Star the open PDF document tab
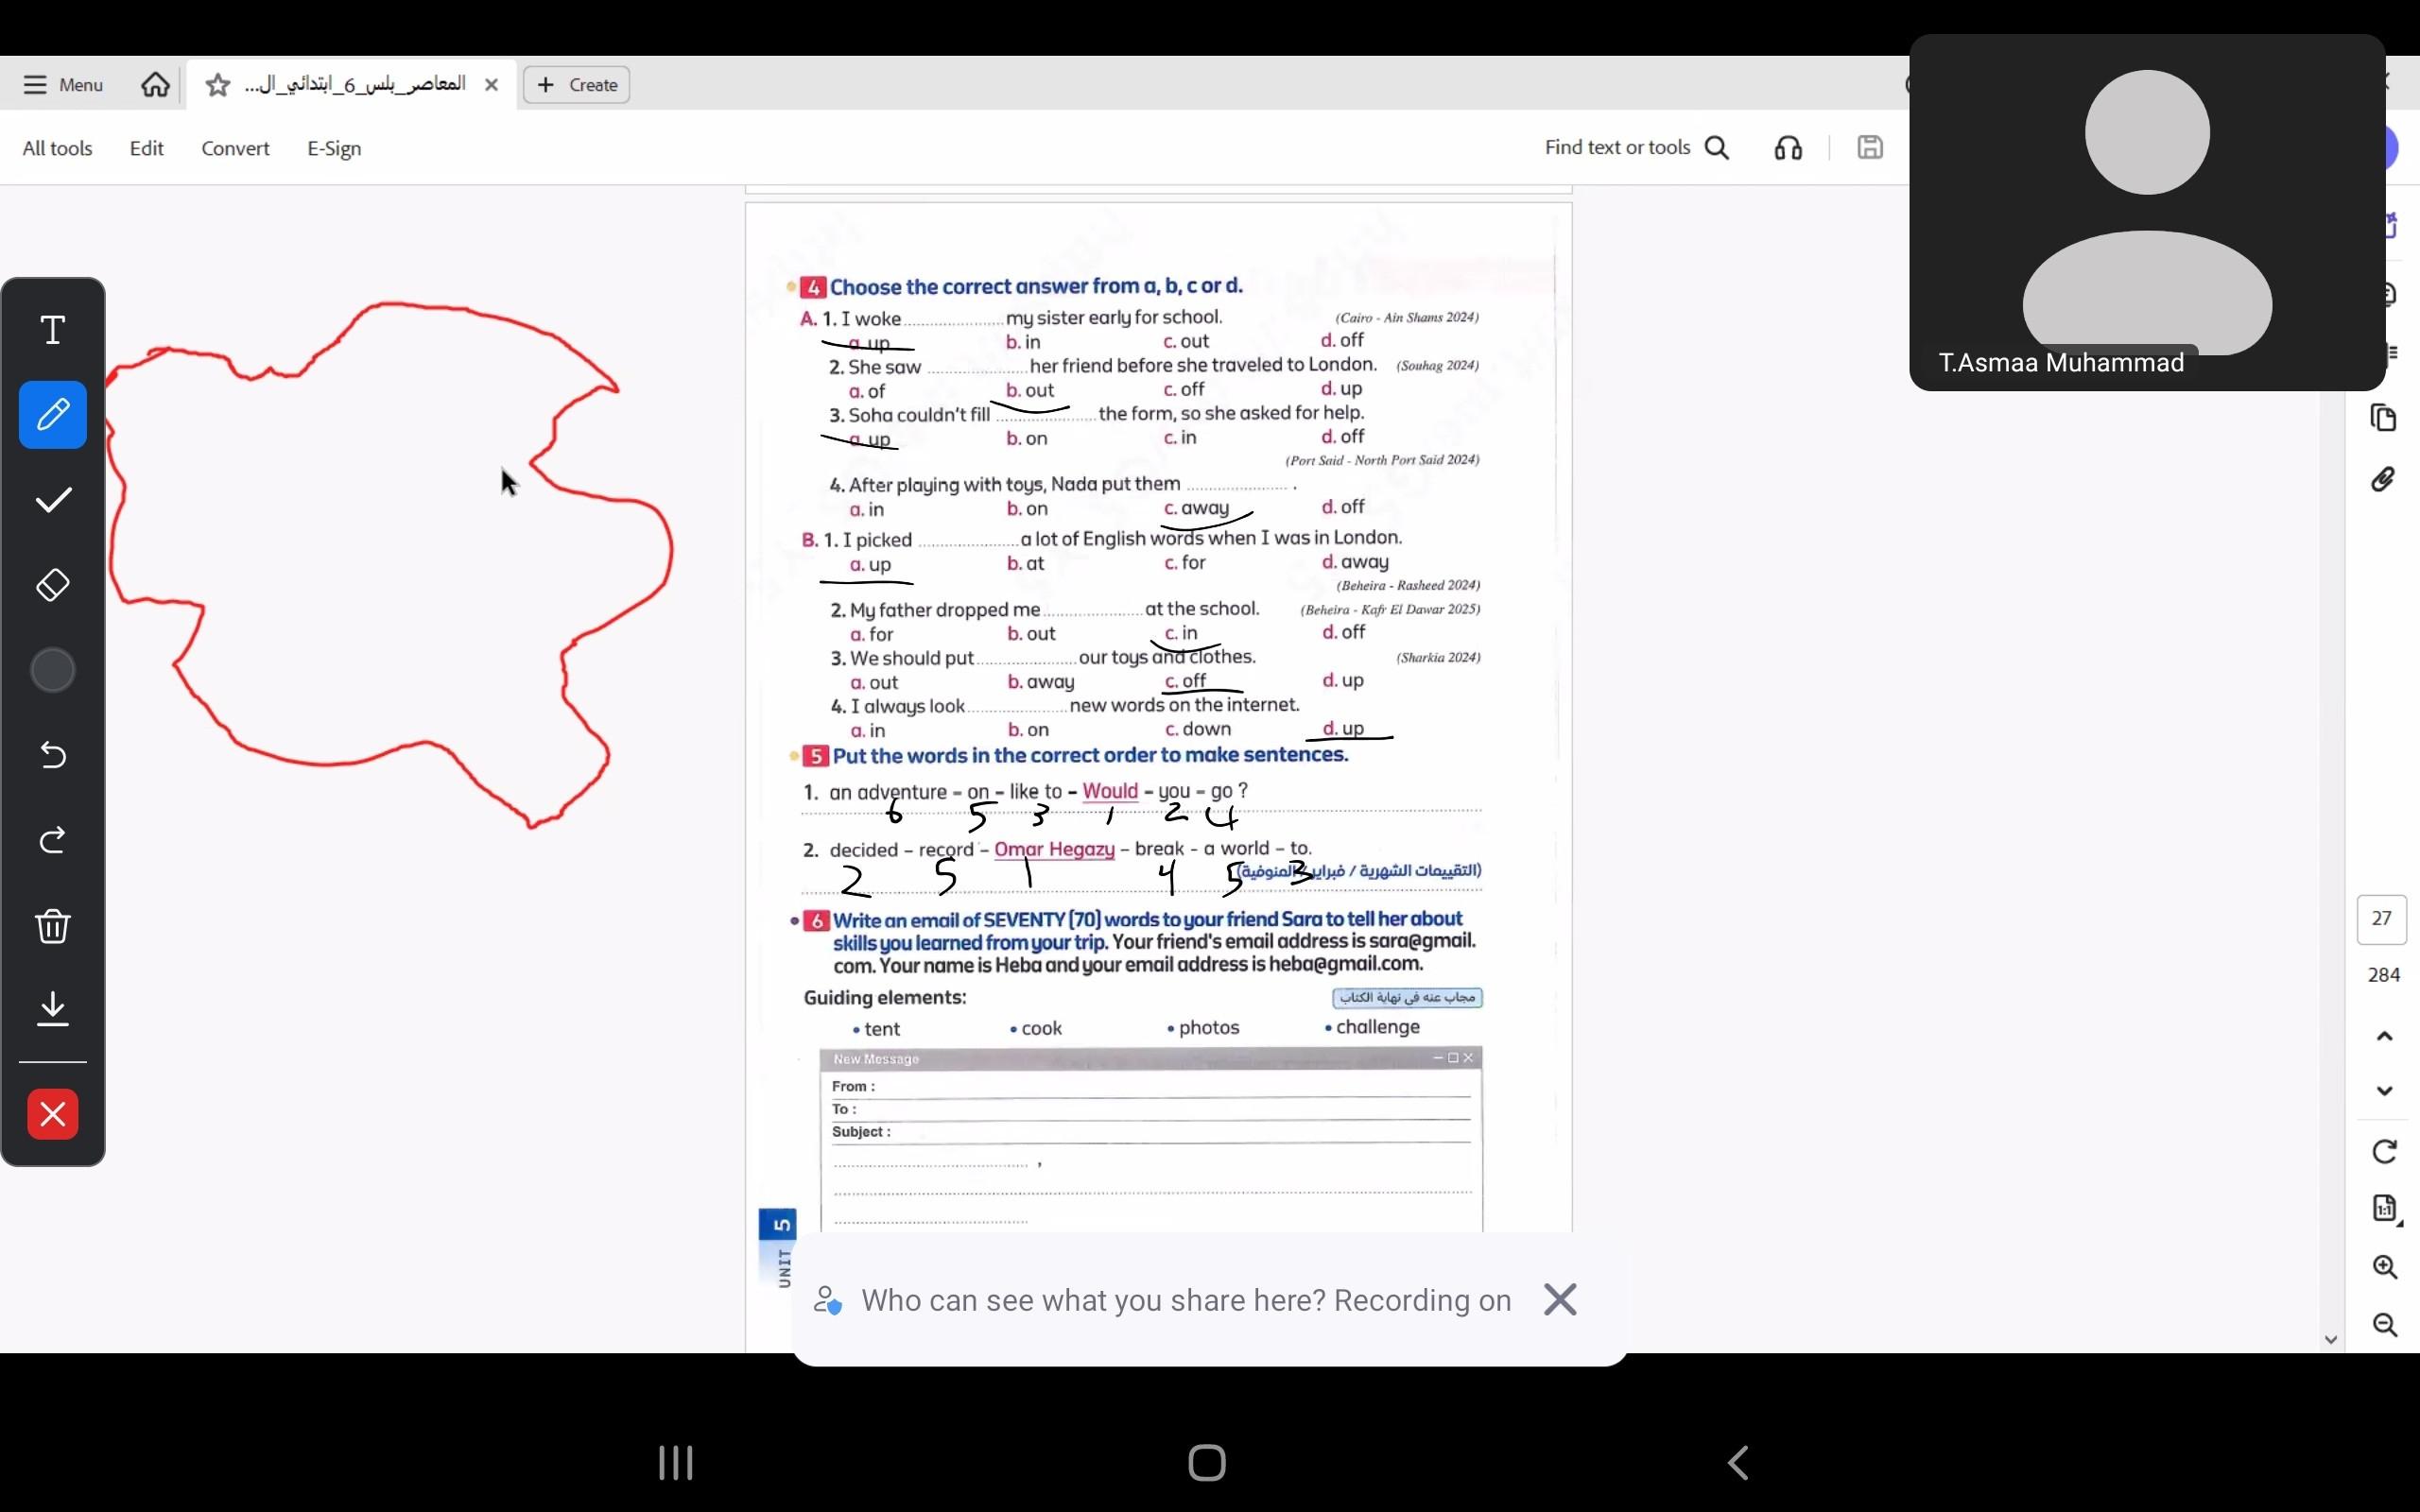The image size is (2420, 1512). [x=217, y=85]
